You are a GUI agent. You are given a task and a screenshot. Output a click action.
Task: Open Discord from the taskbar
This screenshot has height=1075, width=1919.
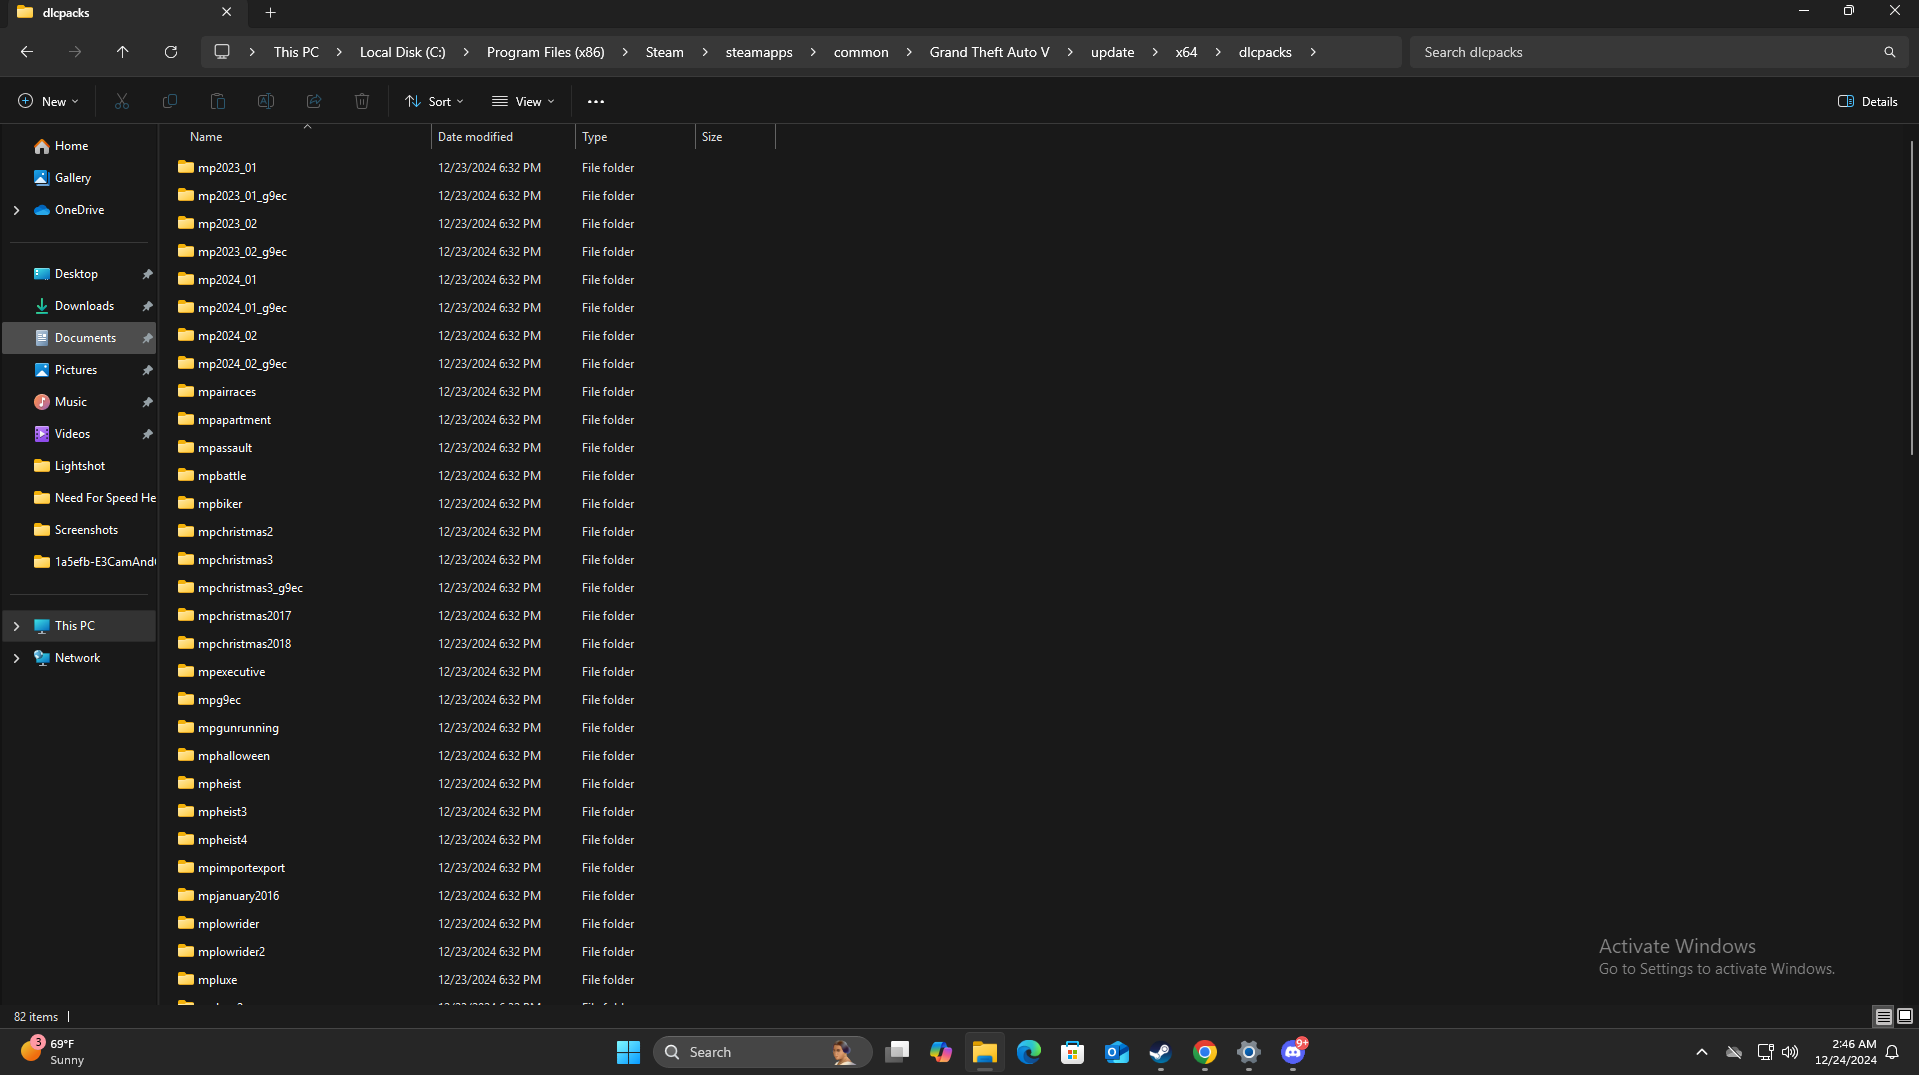(x=1293, y=1052)
